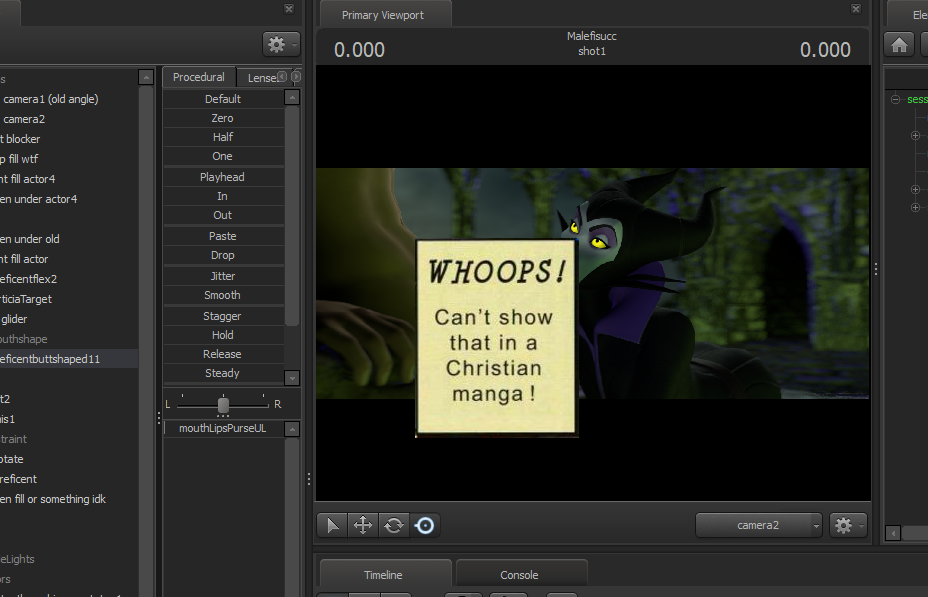This screenshot has width=928, height=597.
Task: Apply the Smooth preset
Action: (x=223, y=295)
